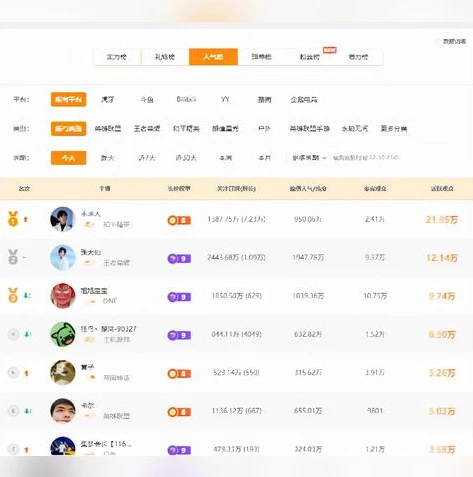Select the platform option between YY and 企鹅电竞
The height and width of the screenshot is (477, 473).
click(265, 99)
